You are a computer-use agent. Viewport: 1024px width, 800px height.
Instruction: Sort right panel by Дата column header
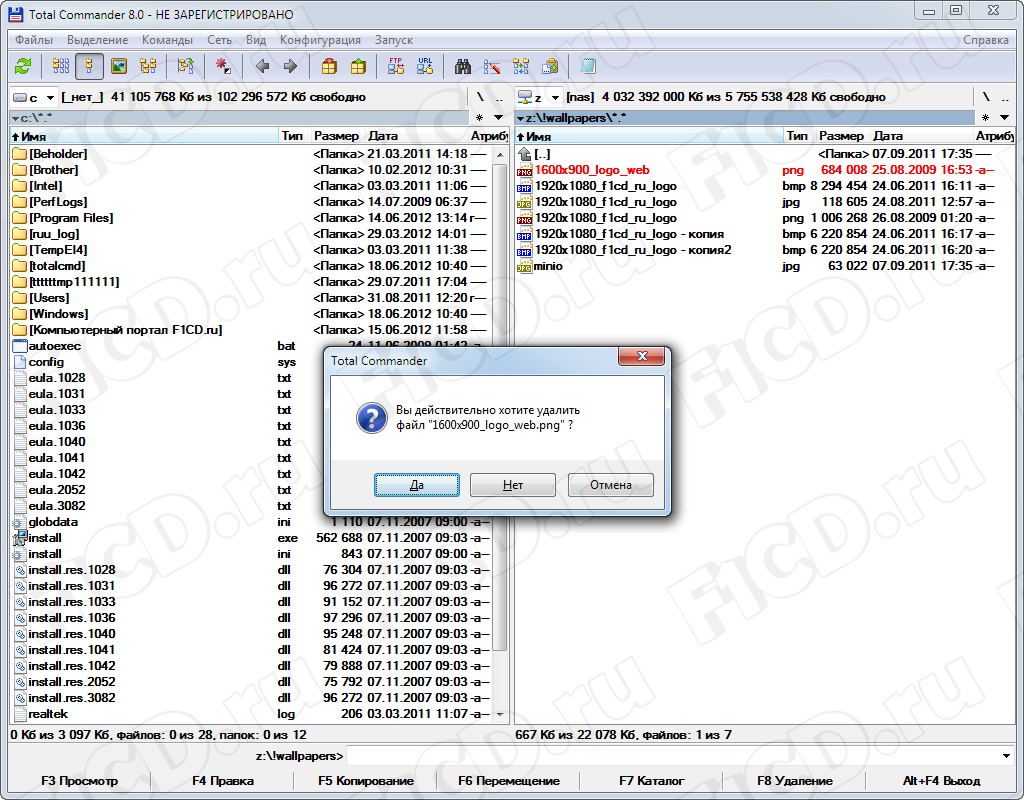coord(921,136)
